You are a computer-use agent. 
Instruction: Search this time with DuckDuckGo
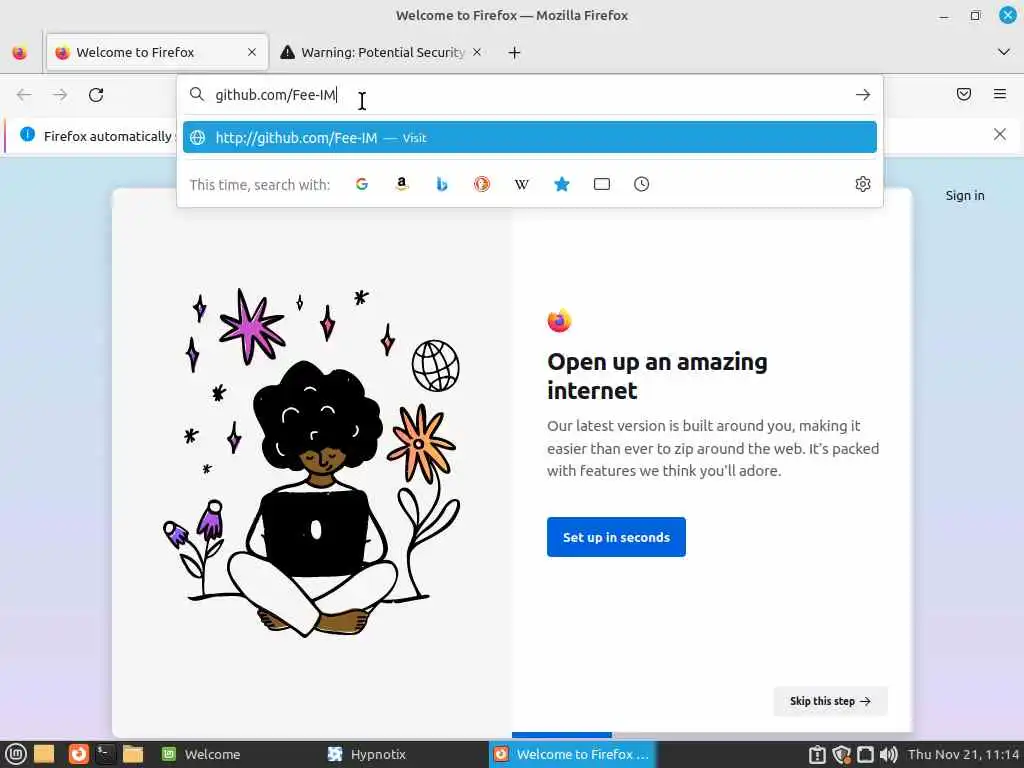[481, 184]
